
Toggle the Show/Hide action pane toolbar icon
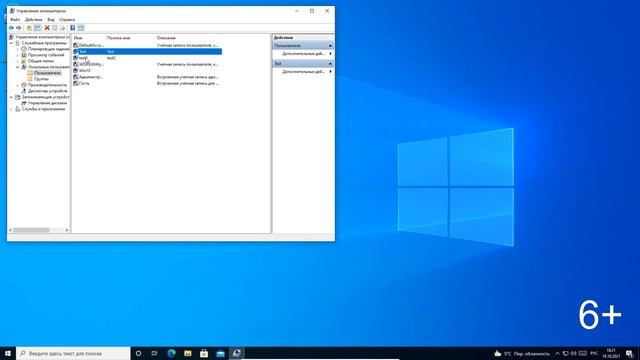click(x=81, y=28)
